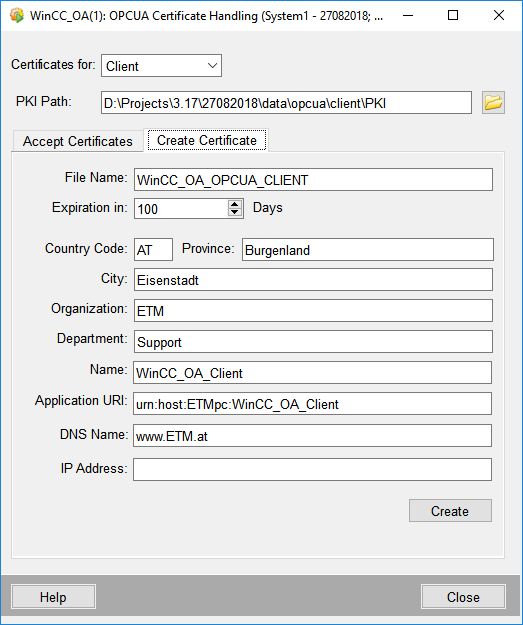Click into the Province field

368,250
